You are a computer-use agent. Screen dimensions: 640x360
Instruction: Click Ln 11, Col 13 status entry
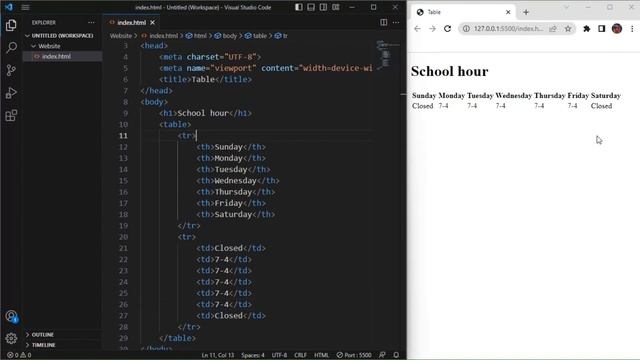(218, 355)
